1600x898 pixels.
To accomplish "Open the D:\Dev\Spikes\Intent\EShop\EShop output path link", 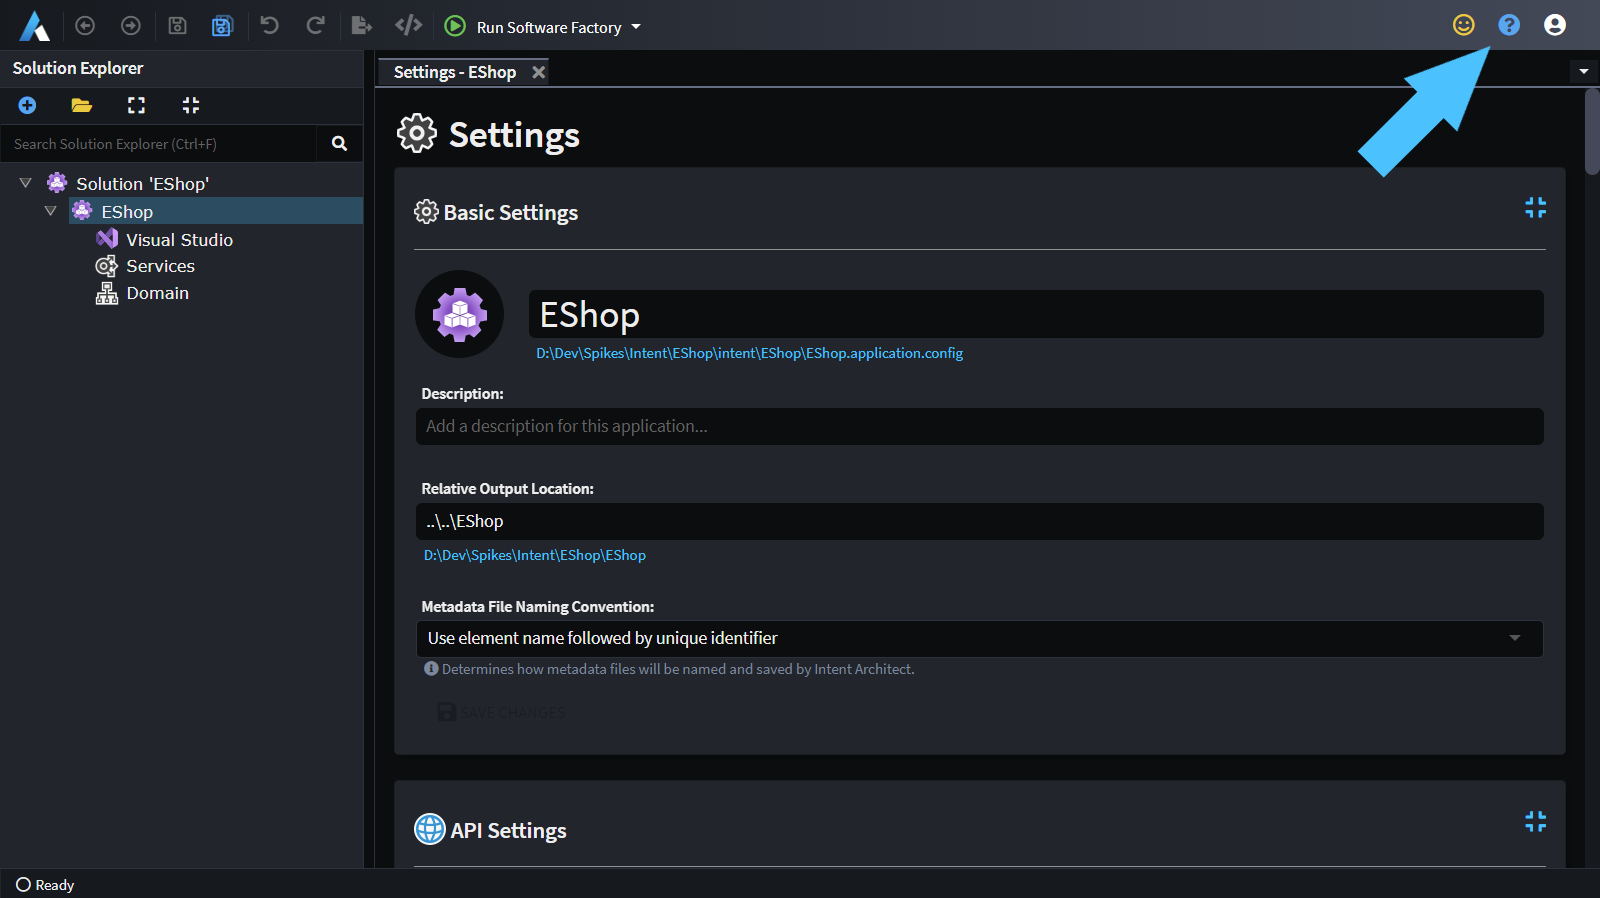I will (x=535, y=555).
